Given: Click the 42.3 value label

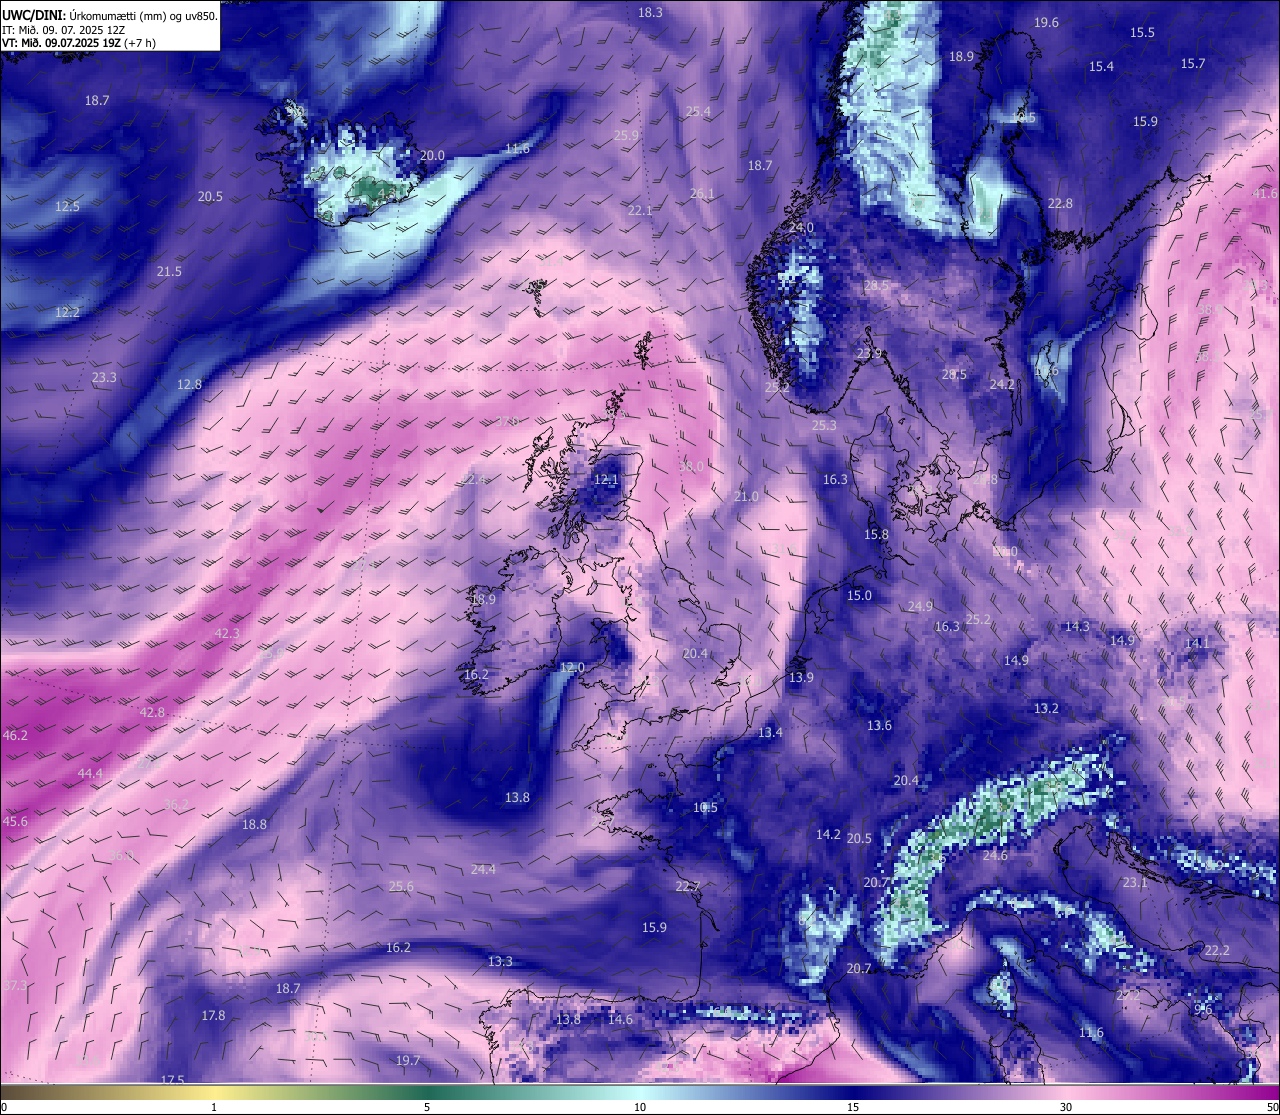Looking at the screenshot, I should point(227,633).
